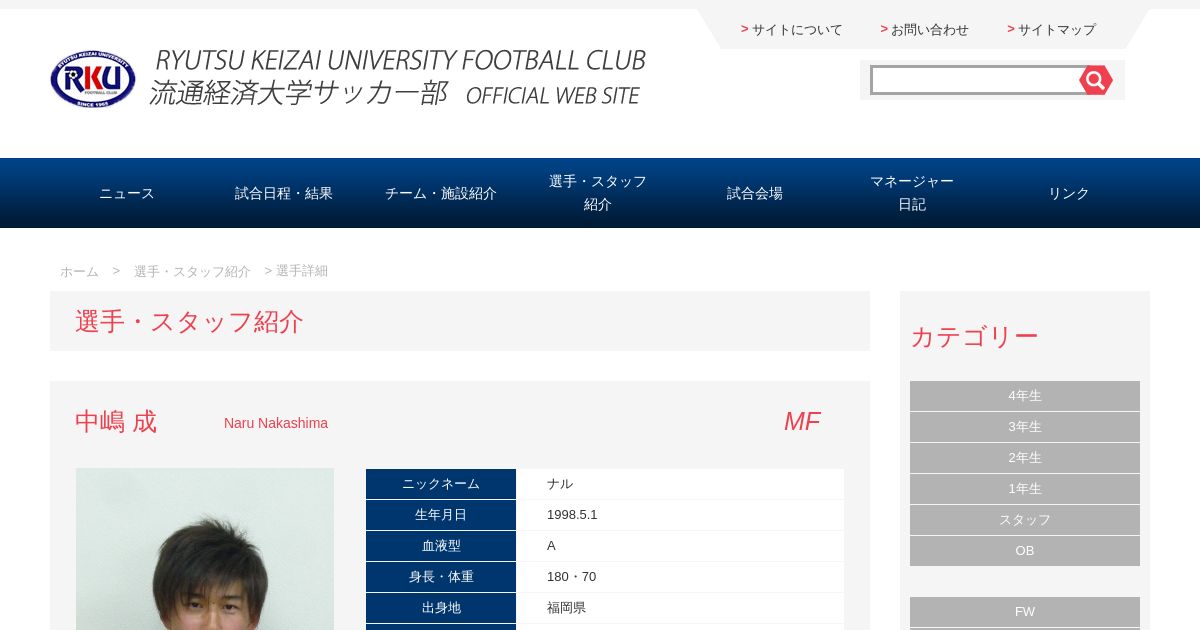Click the nickname value ナル

point(560,484)
